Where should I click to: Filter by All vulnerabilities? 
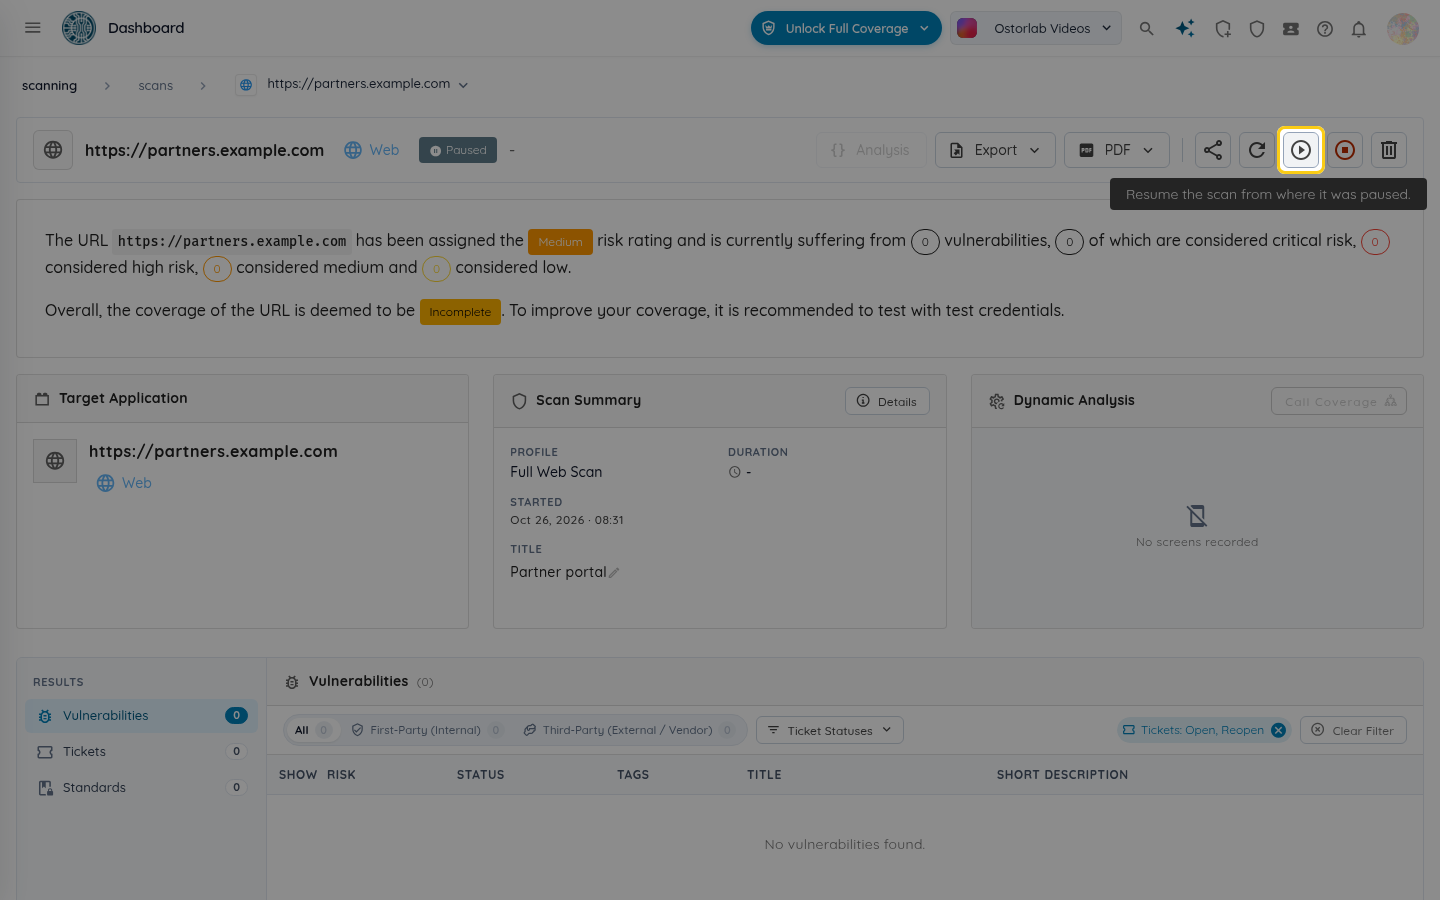pos(312,730)
